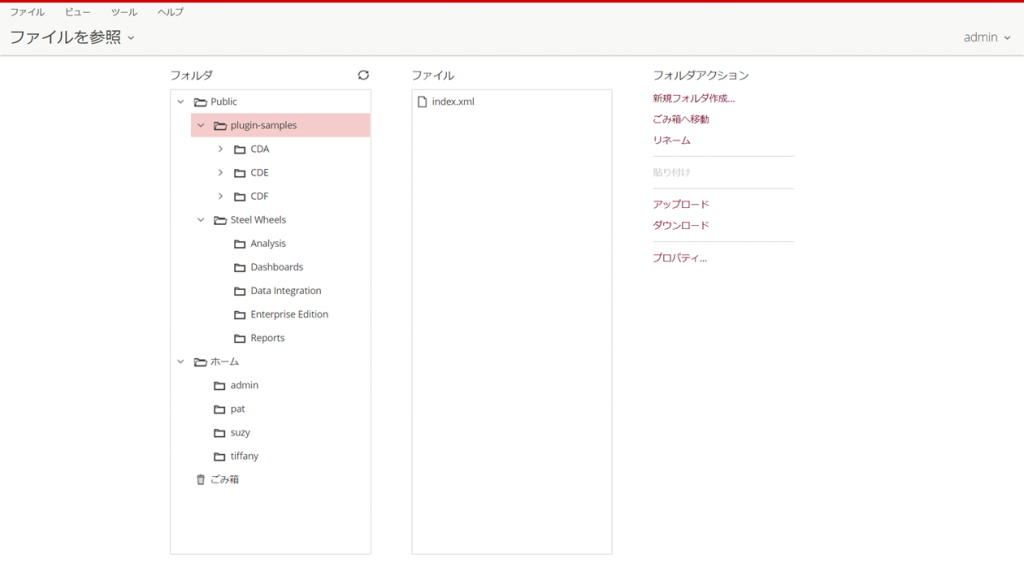
Task: Click the CDE folder icon
Action: [240, 173]
